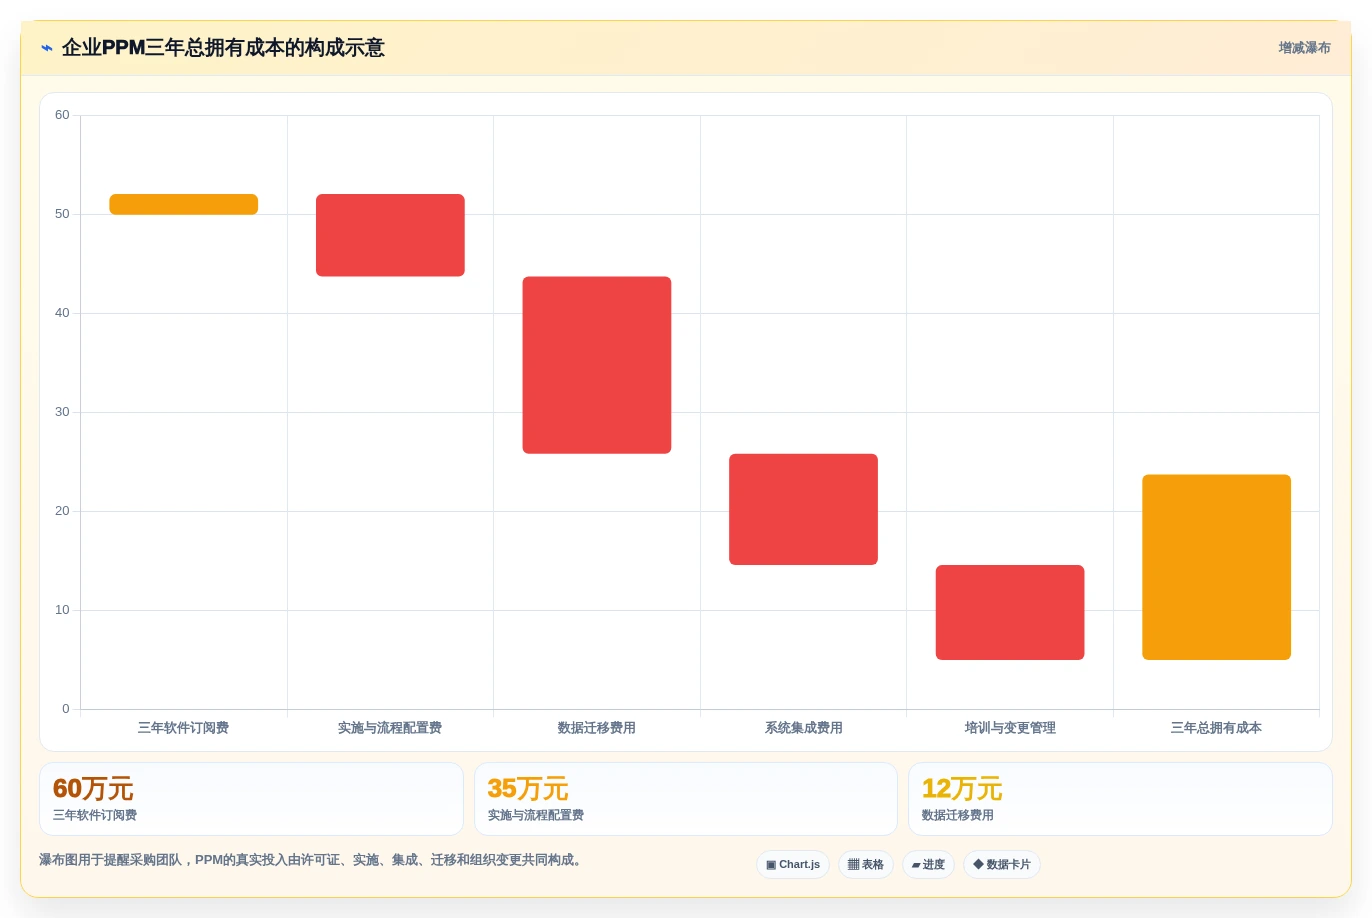The width and height of the screenshot is (1372, 918).
Task: Select the orange 三年总拥有成本 bar
Action: pos(1216,567)
